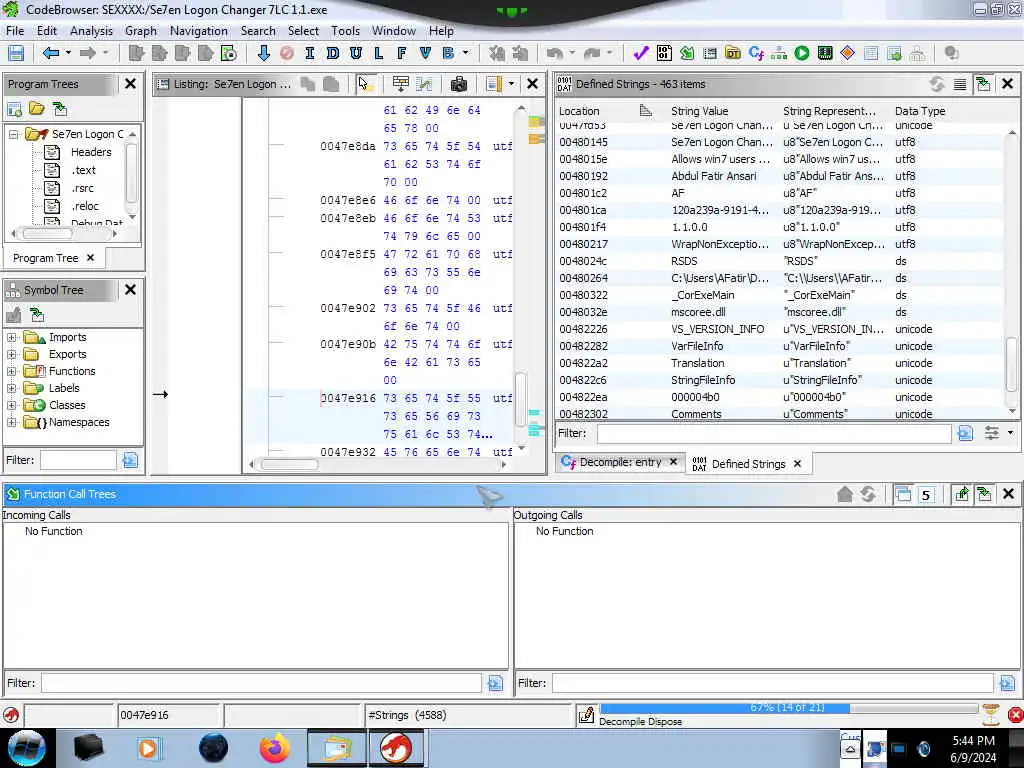Expand the Functions node in Symbol Tree
The height and width of the screenshot is (768, 1024).
pos(12,372)
